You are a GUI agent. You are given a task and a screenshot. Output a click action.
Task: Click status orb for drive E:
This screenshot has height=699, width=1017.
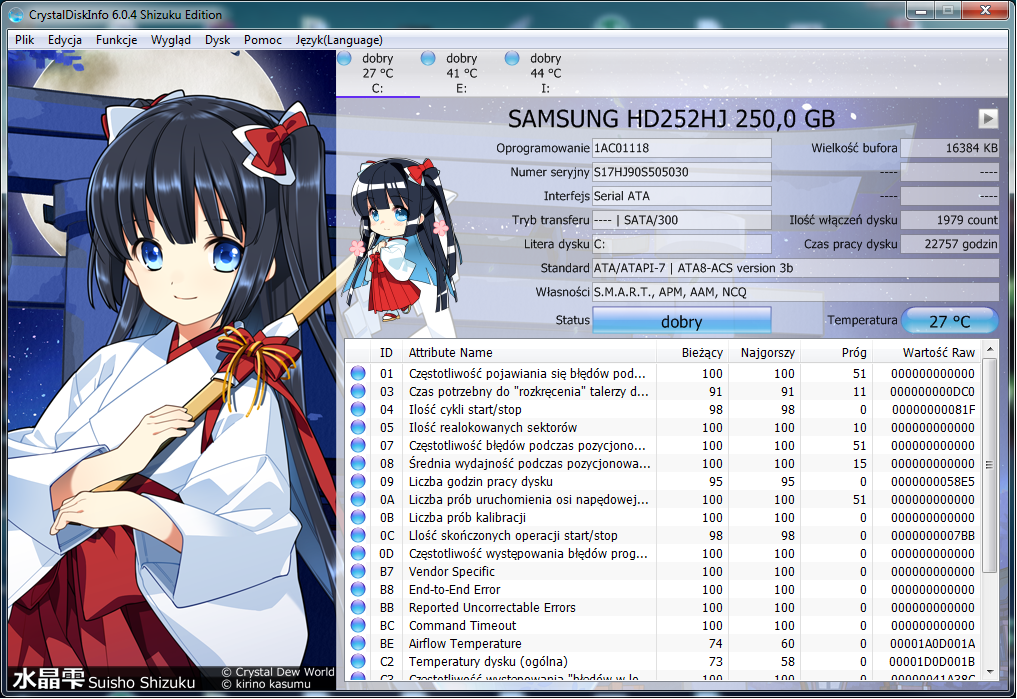coord(428,58)
